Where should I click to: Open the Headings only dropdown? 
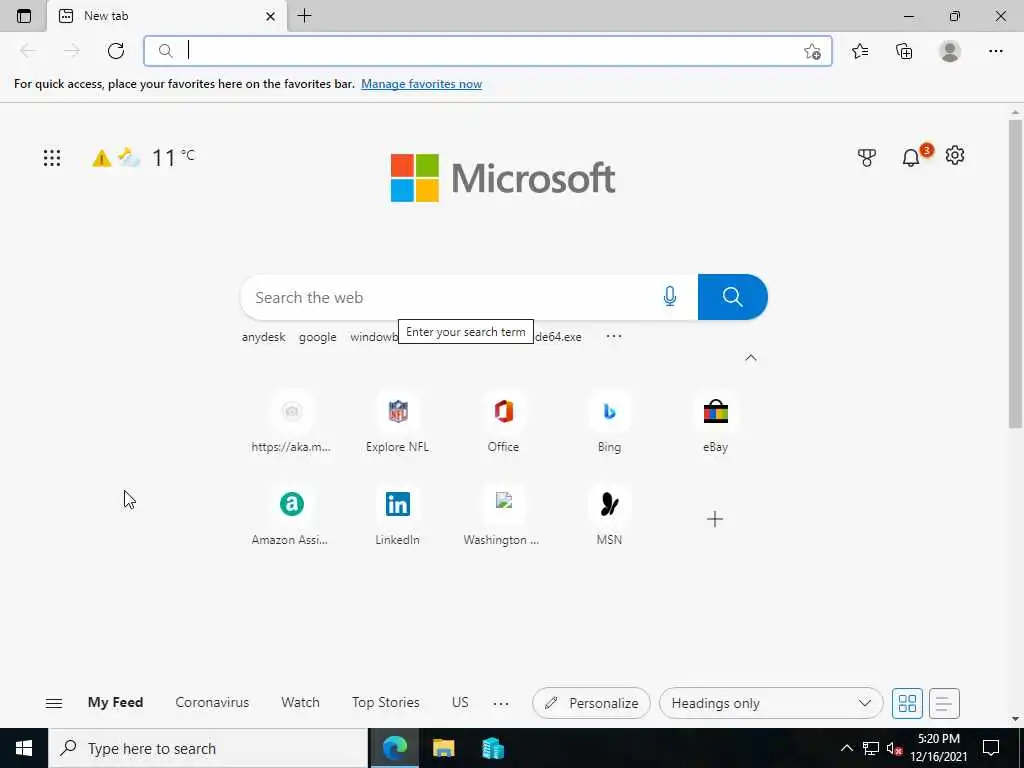[771, 703]
